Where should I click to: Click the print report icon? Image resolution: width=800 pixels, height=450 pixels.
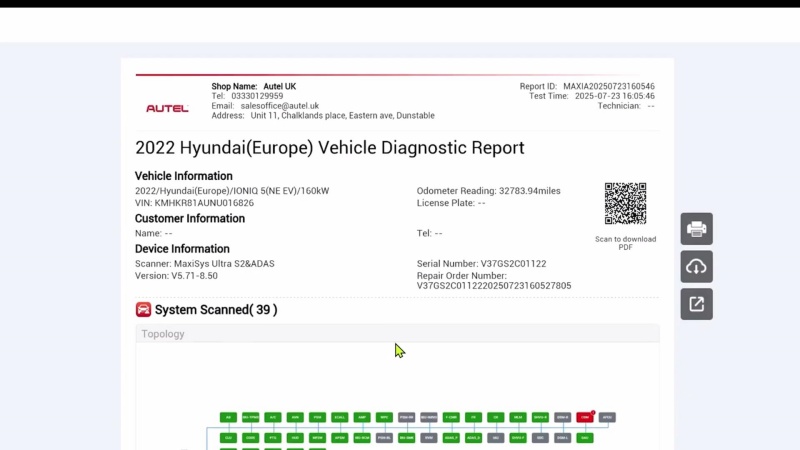click(697, 229)
